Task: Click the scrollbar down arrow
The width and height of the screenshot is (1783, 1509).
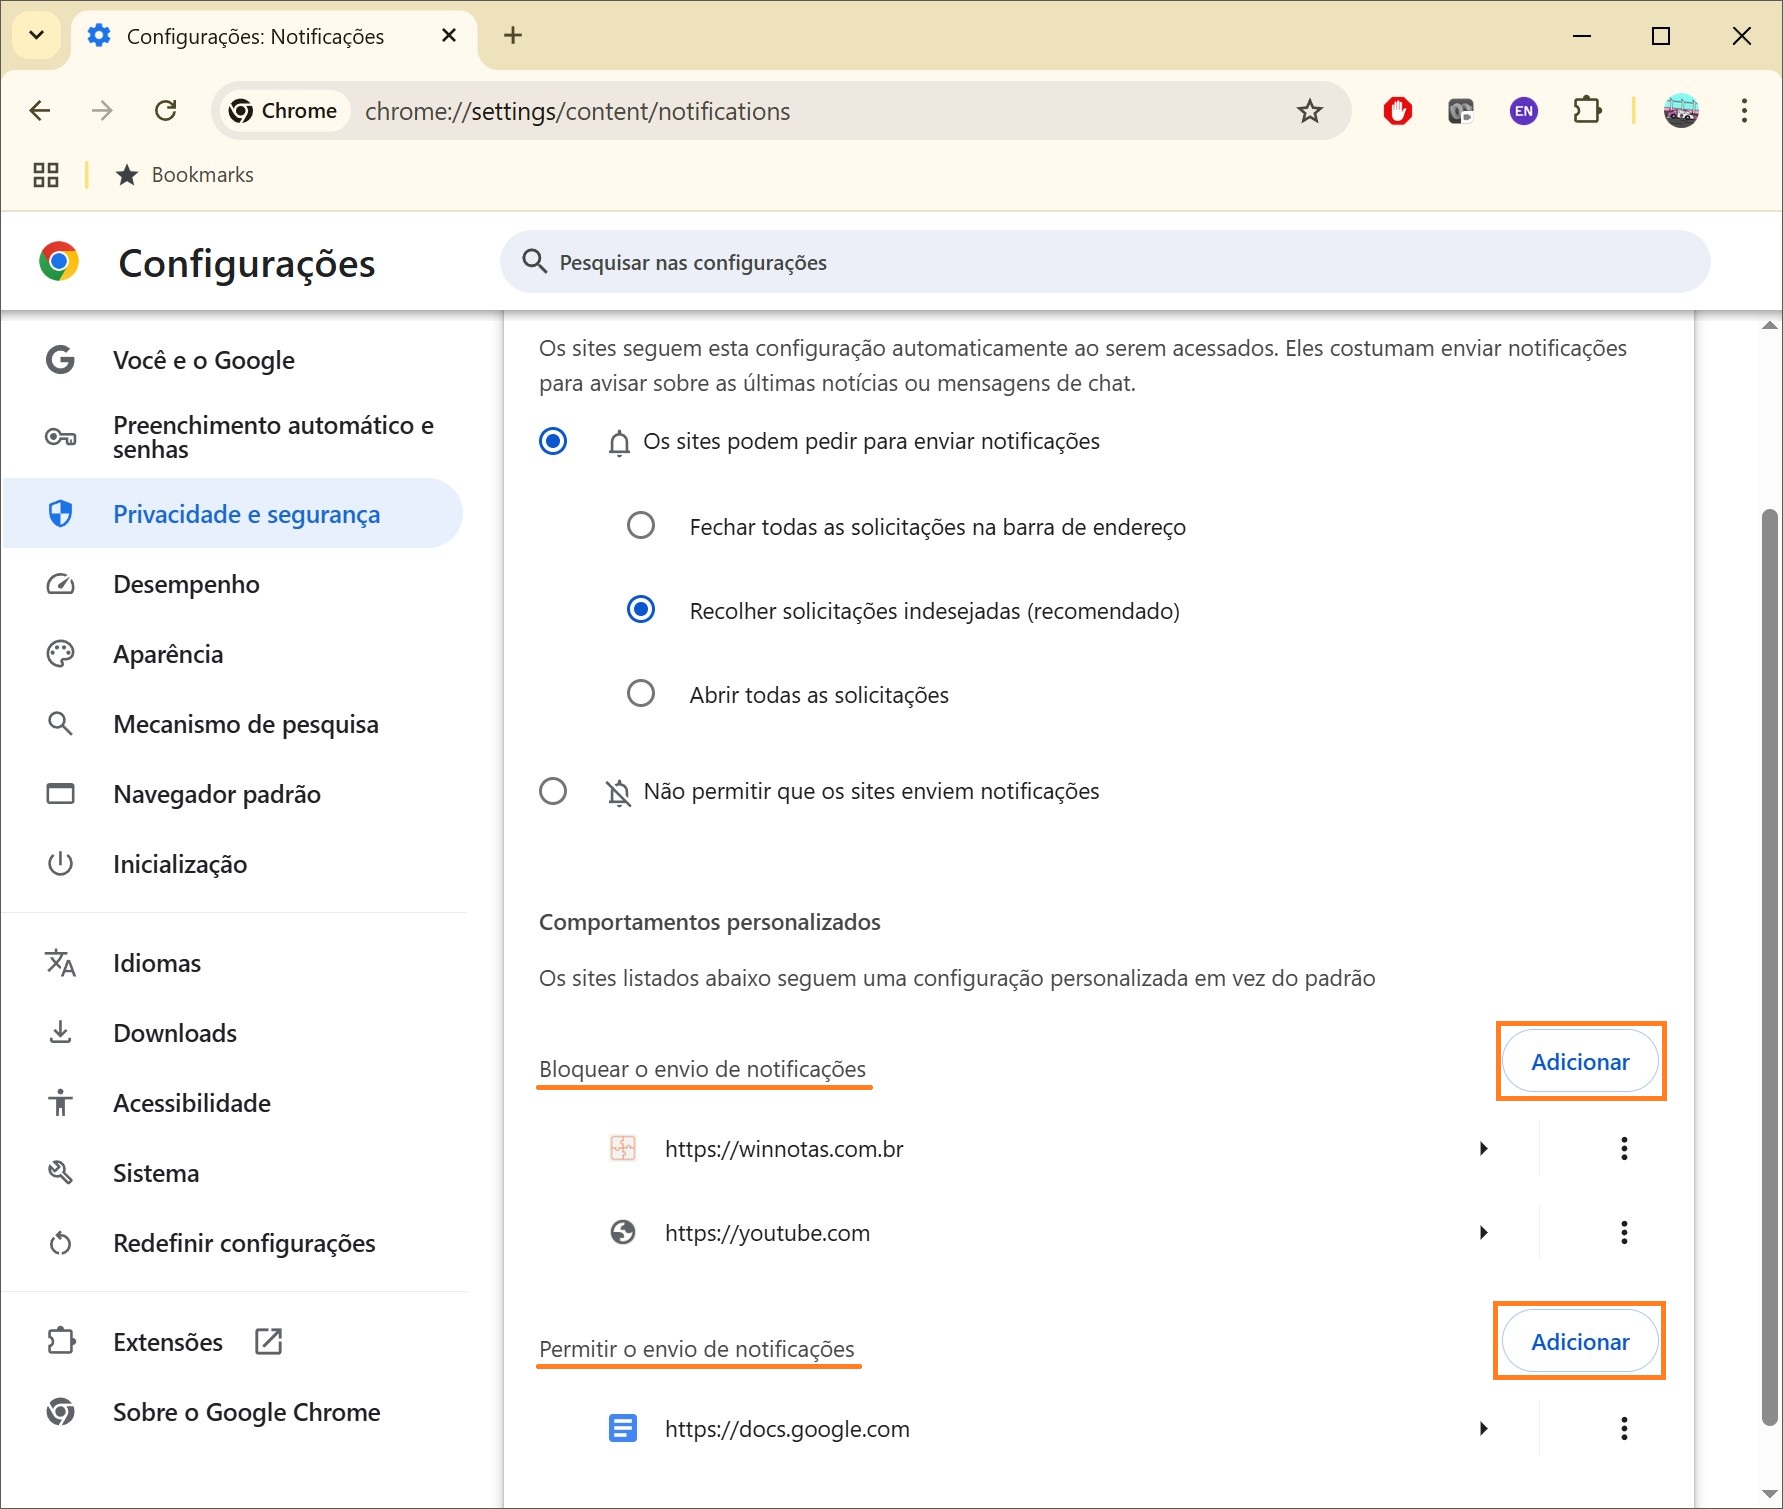Action: tap(1770, 1494)
